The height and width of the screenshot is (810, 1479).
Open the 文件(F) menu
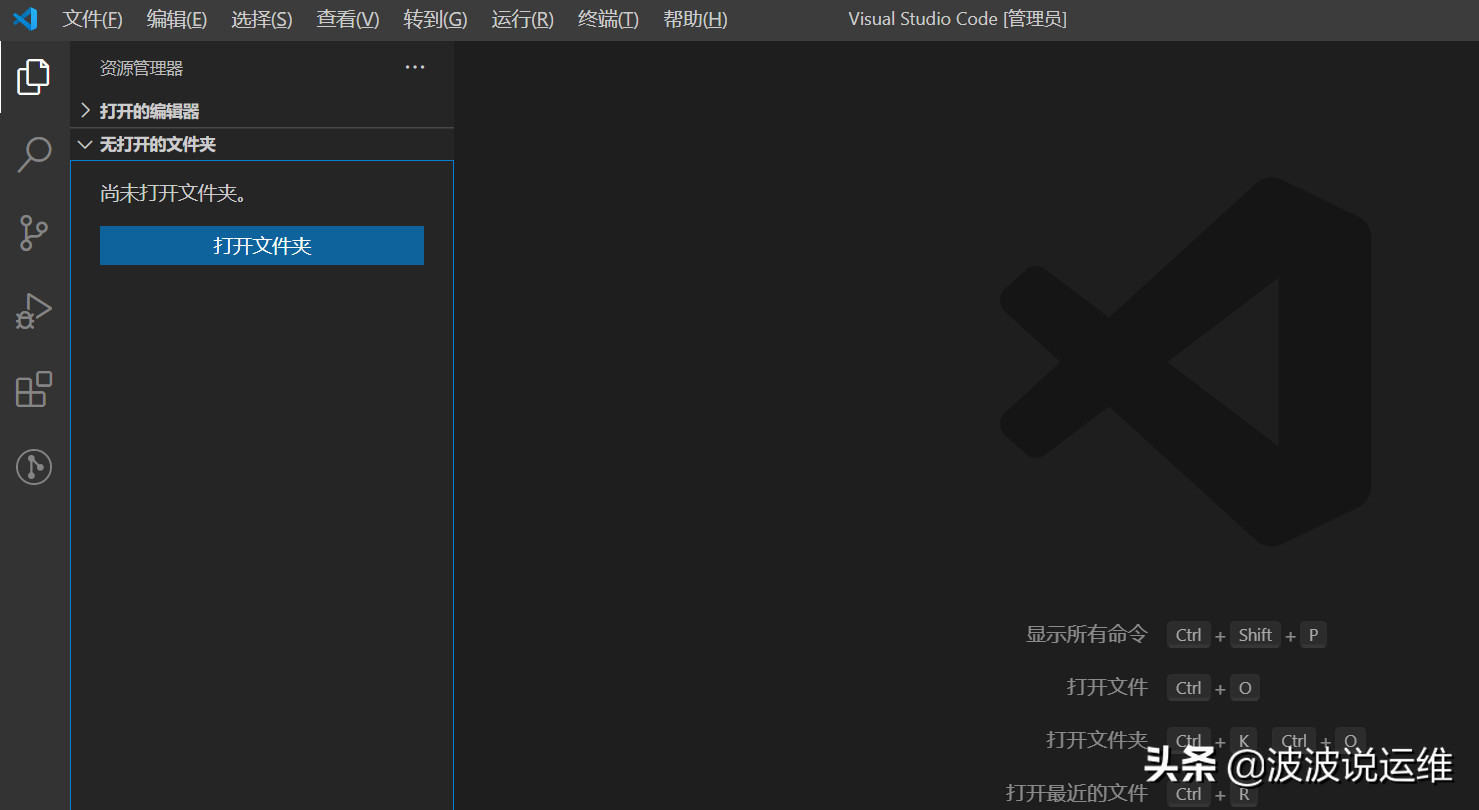coord(91,18)
